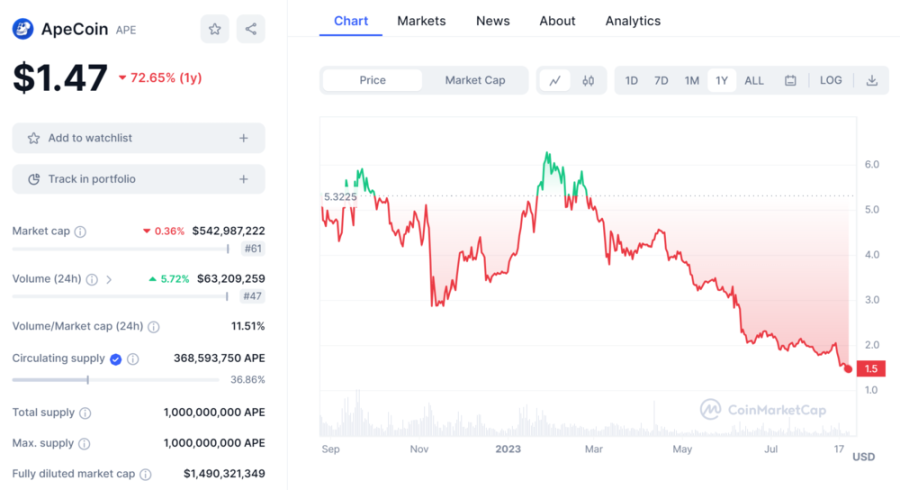Set chart range to 1M

tap(692, 80)
